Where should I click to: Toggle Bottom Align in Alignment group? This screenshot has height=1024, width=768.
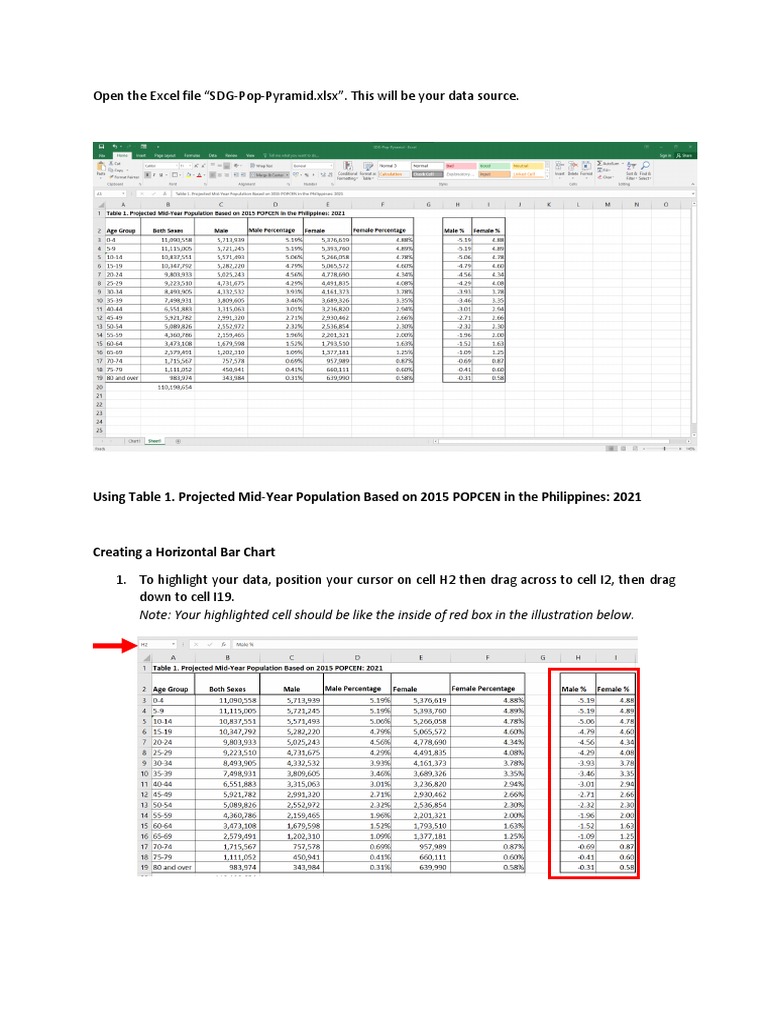[x=227, y=165]
